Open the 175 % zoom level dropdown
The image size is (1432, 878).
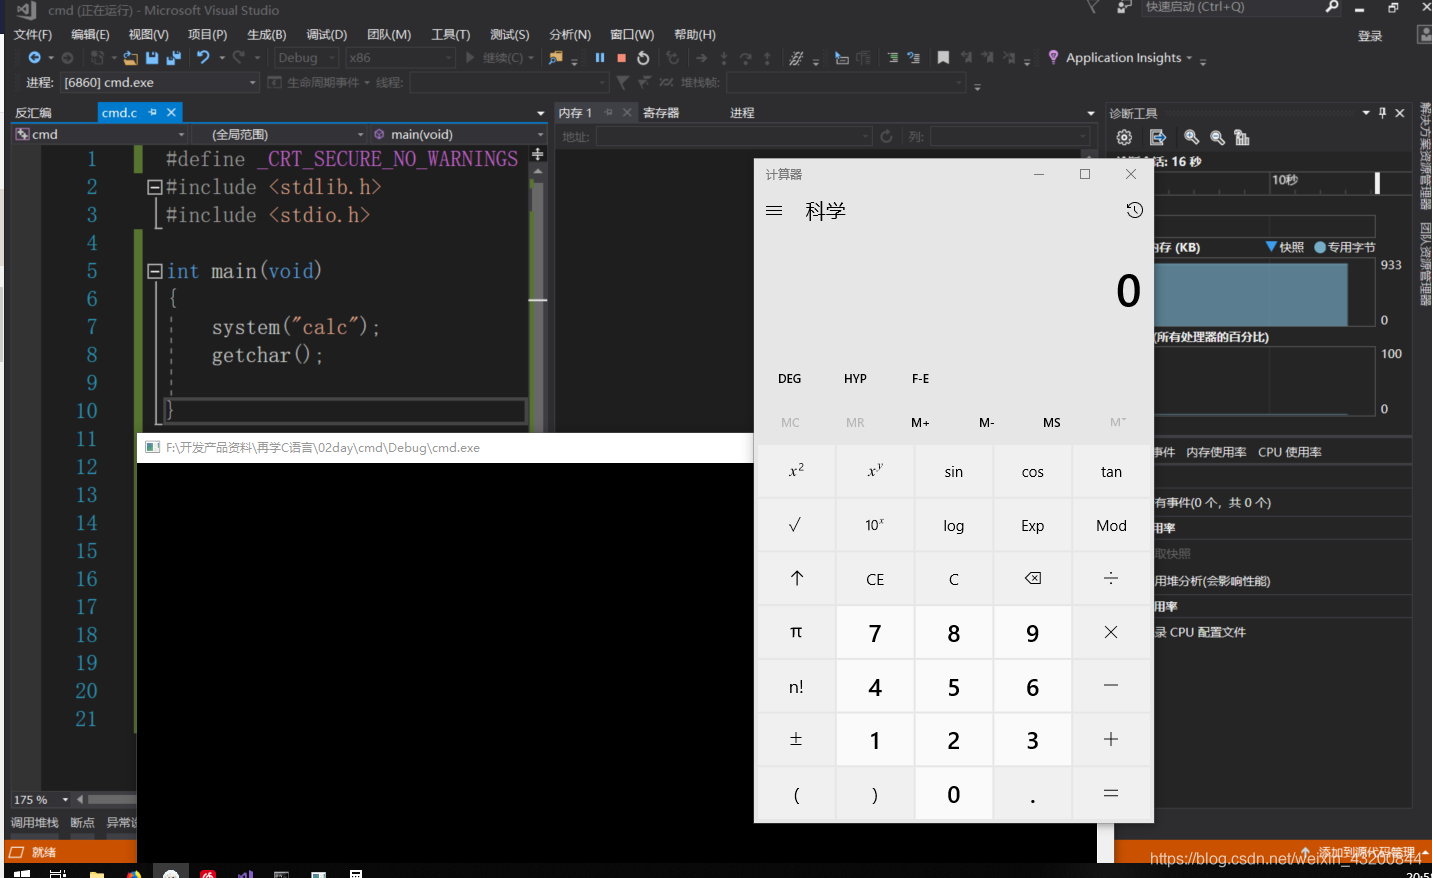[41, 799]
